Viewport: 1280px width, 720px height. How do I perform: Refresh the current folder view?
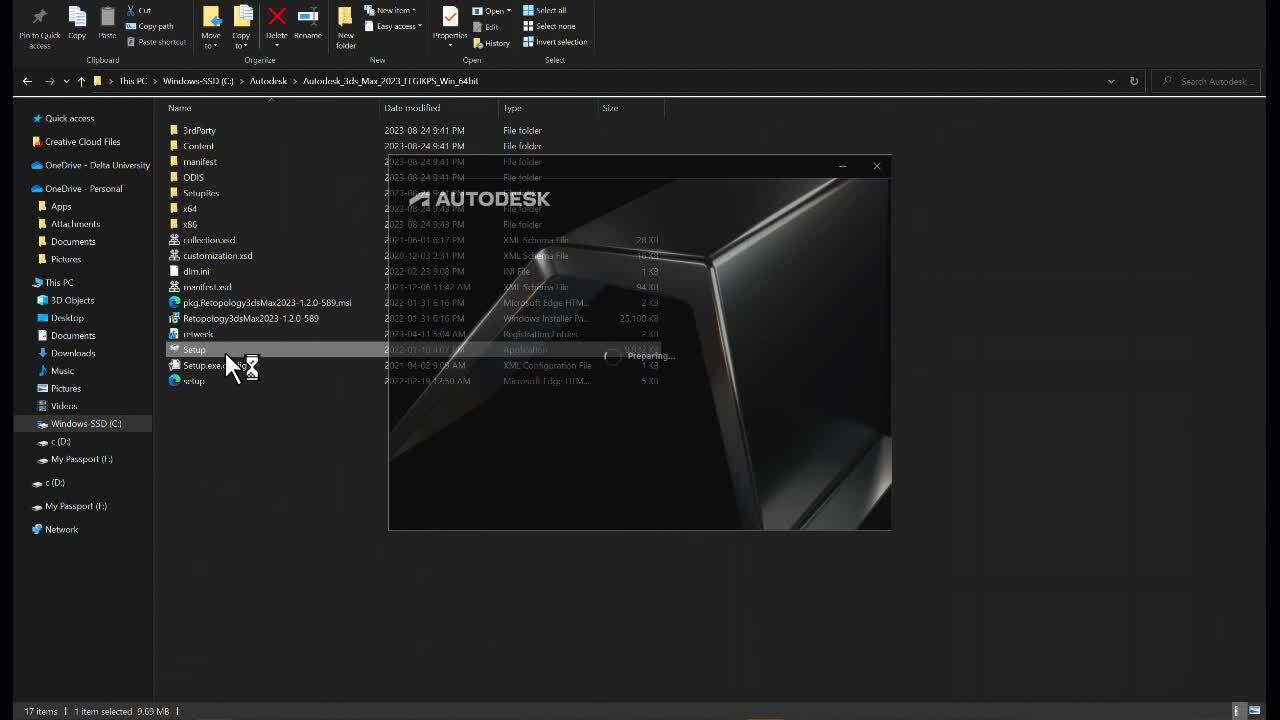[1134, 81]
